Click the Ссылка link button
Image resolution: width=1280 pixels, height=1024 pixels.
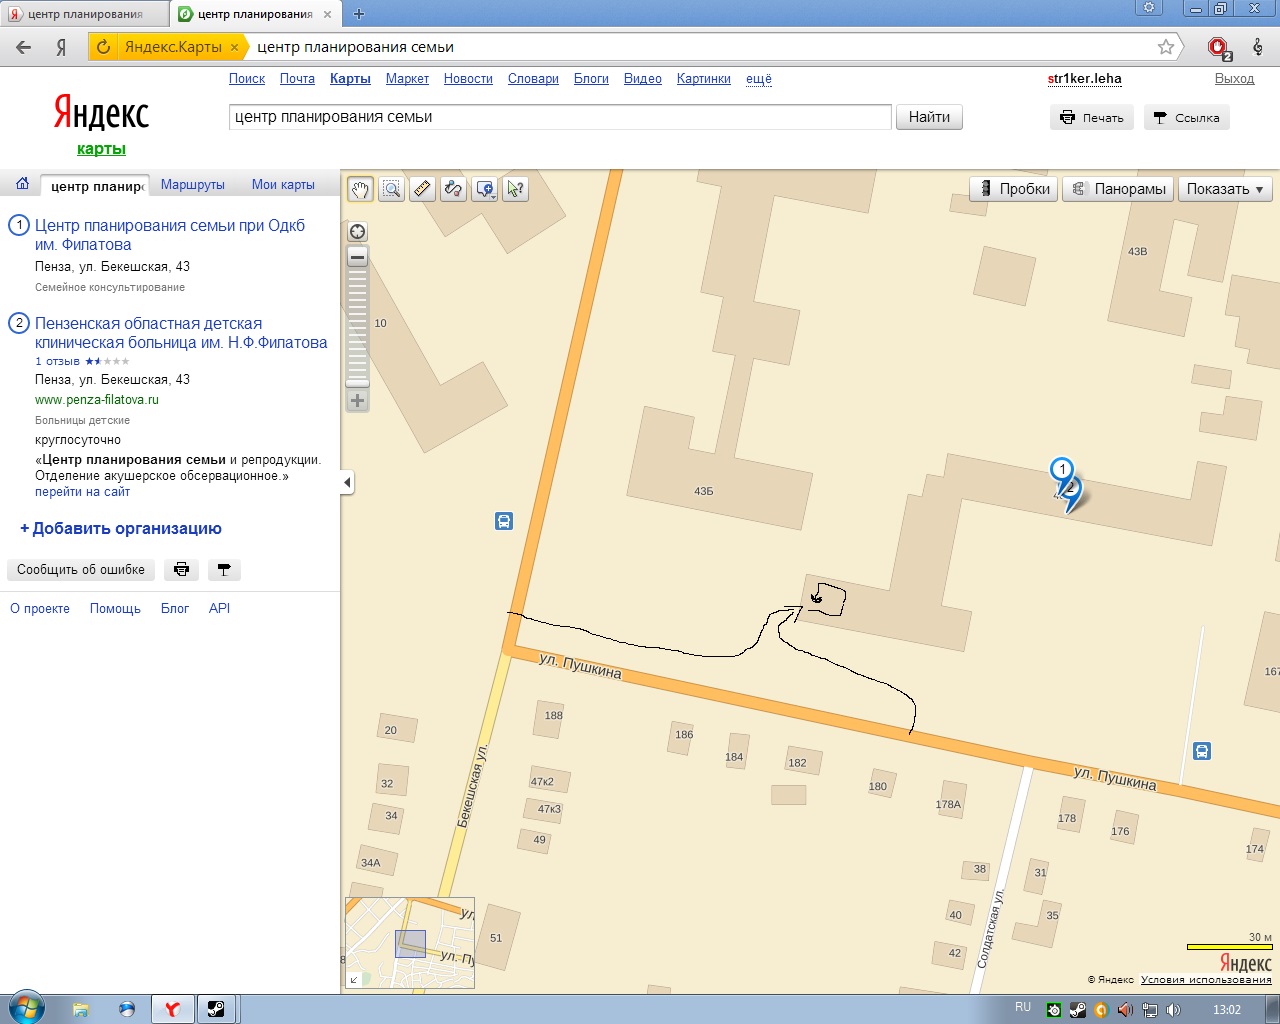click(x=1186, y=118)
